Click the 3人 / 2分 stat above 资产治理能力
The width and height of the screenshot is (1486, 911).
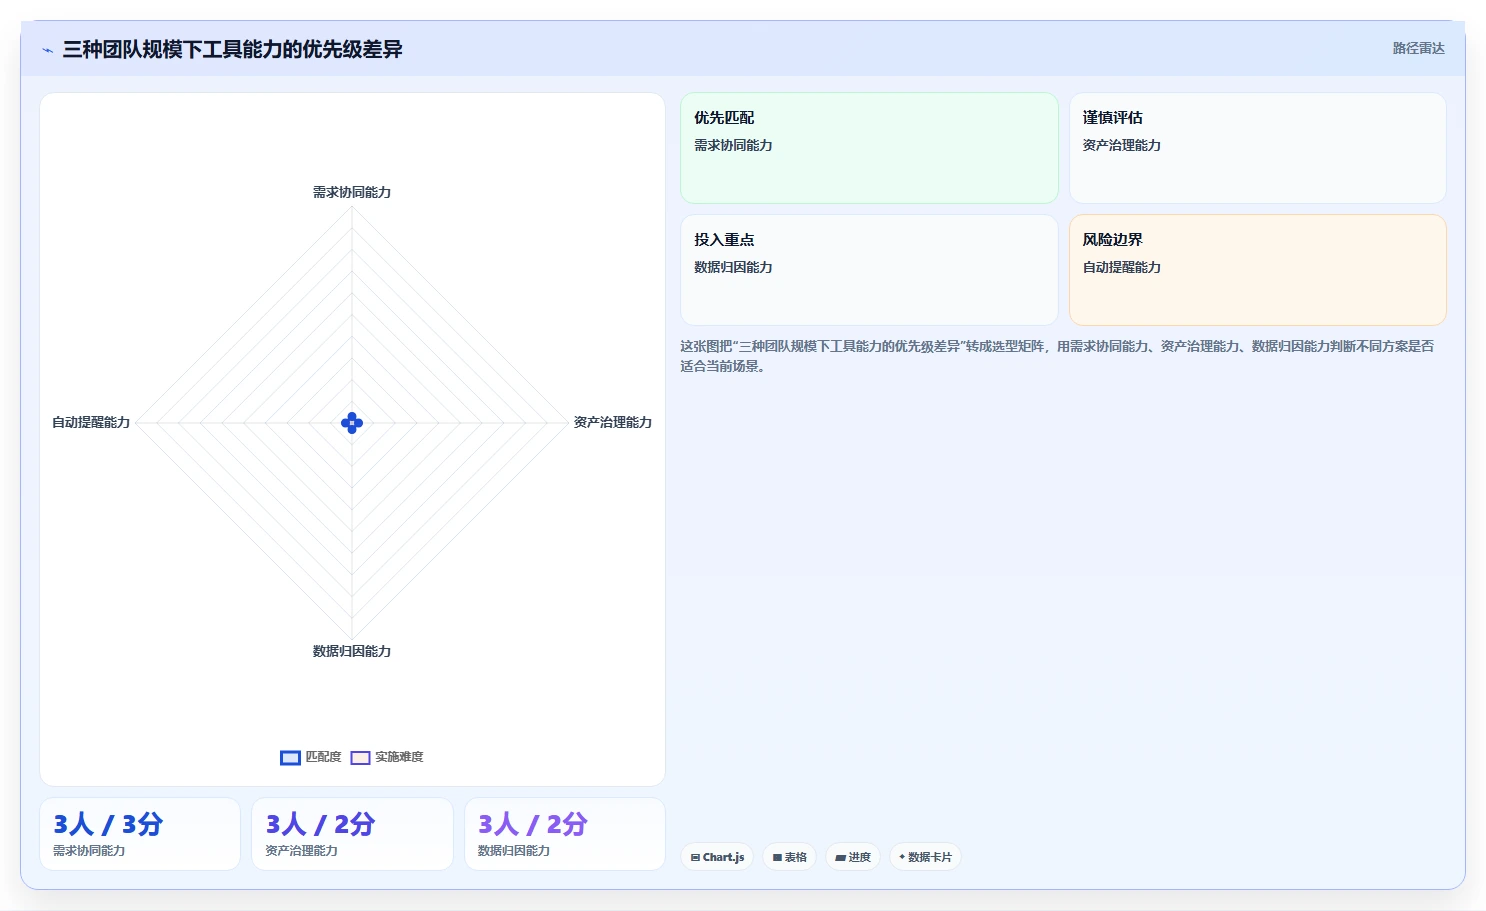click(320, 824)
